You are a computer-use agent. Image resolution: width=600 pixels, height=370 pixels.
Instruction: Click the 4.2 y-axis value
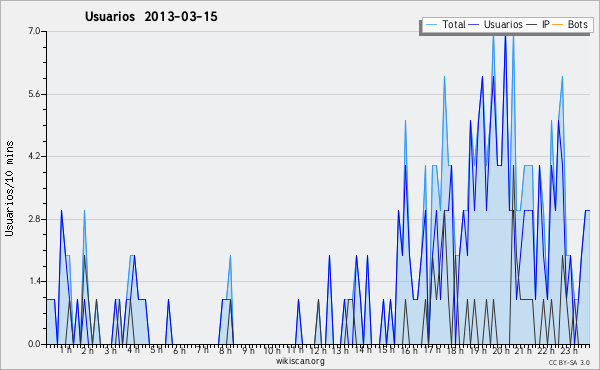34,156
